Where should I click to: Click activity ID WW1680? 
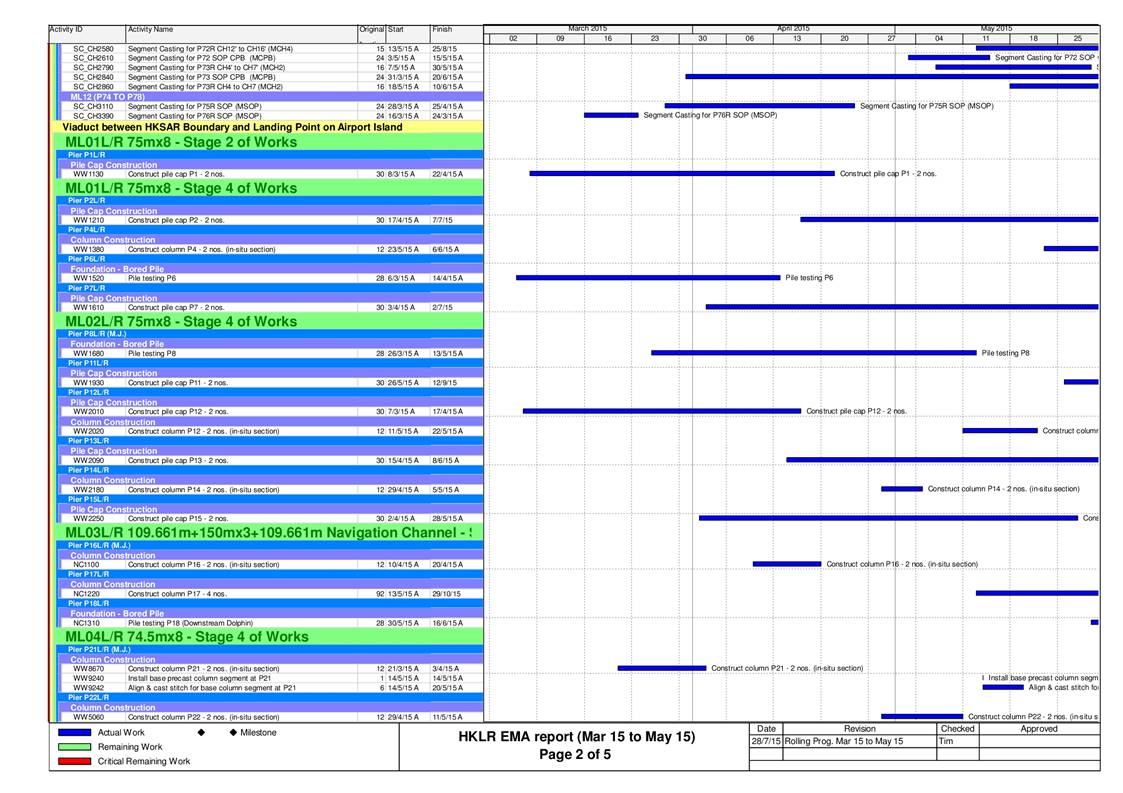(x=88, y=353)
